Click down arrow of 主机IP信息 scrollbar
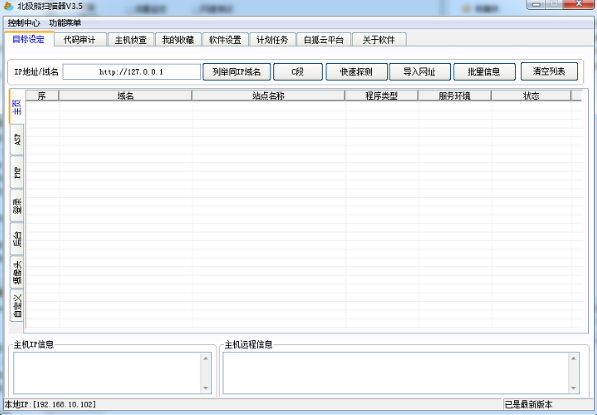Screen dimensions: 597x415 point(206,388)
